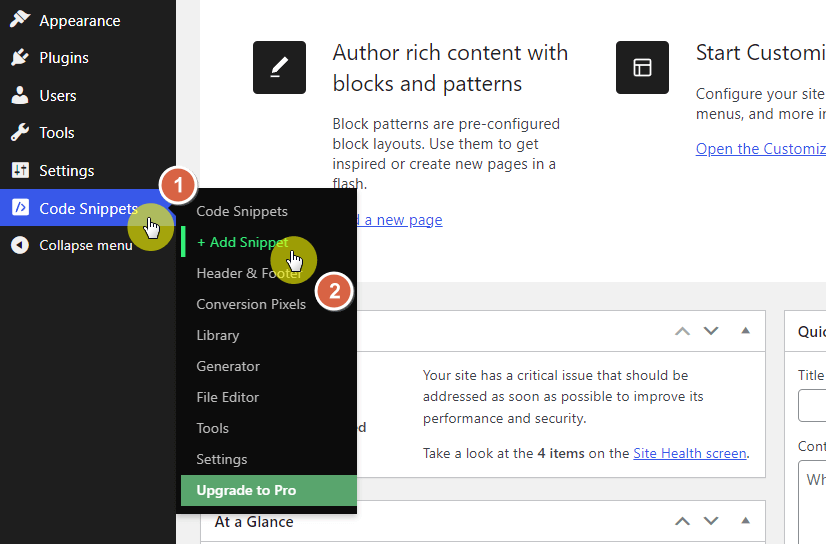Click Upgrade to Pro
826x544 pixels.
coord(269,490)
